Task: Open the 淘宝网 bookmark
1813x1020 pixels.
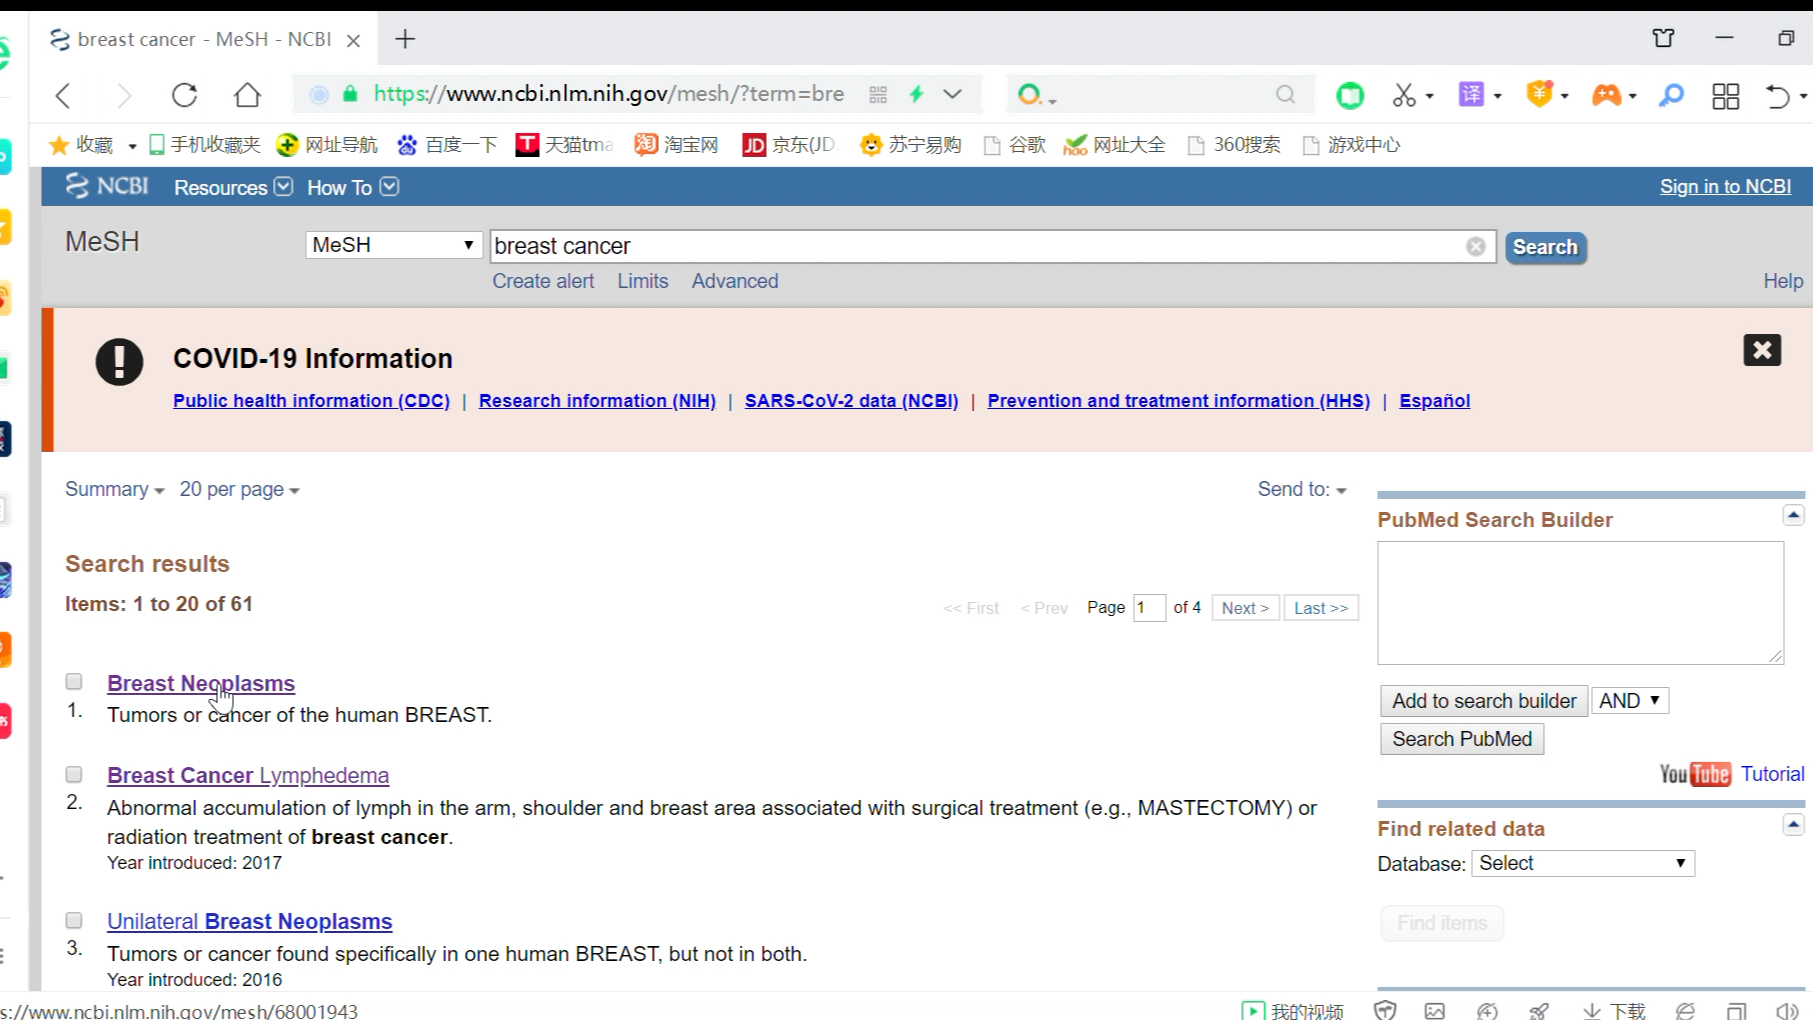Action: (x=677, y=145)
